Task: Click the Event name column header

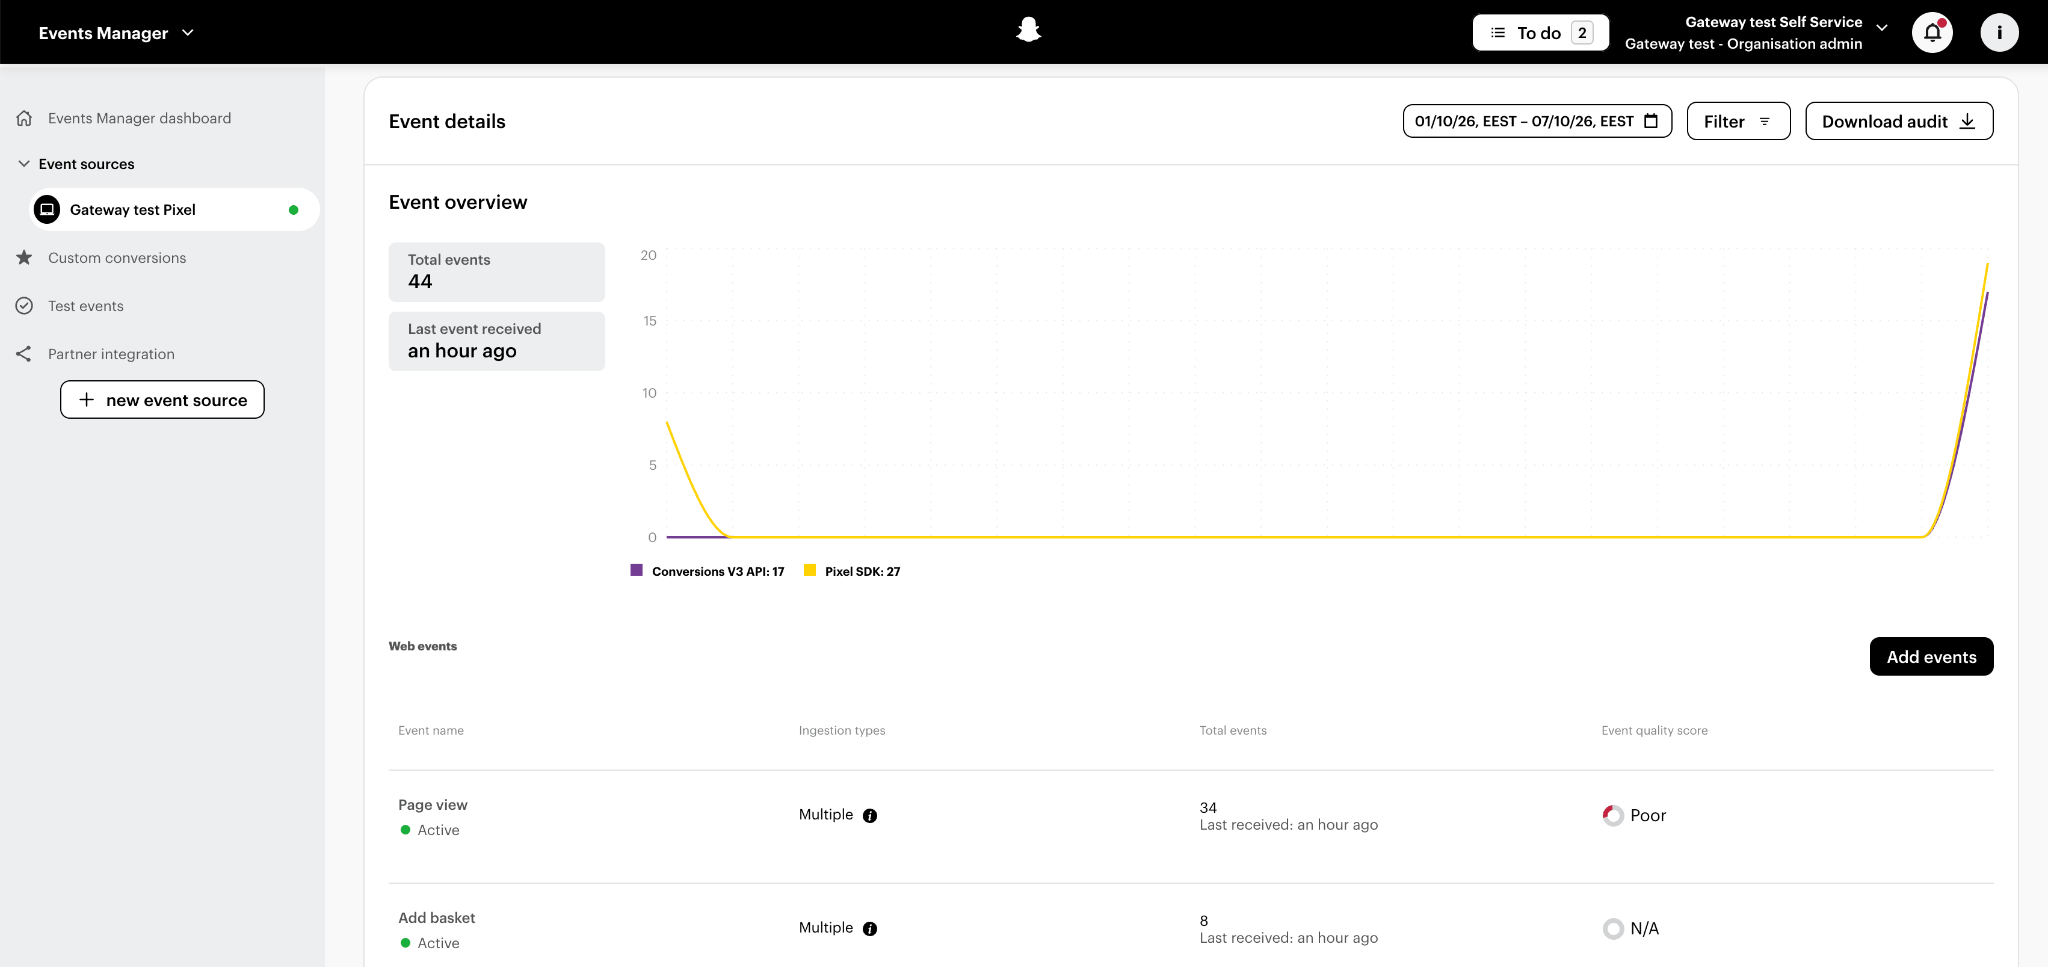Action: [431, 731]
